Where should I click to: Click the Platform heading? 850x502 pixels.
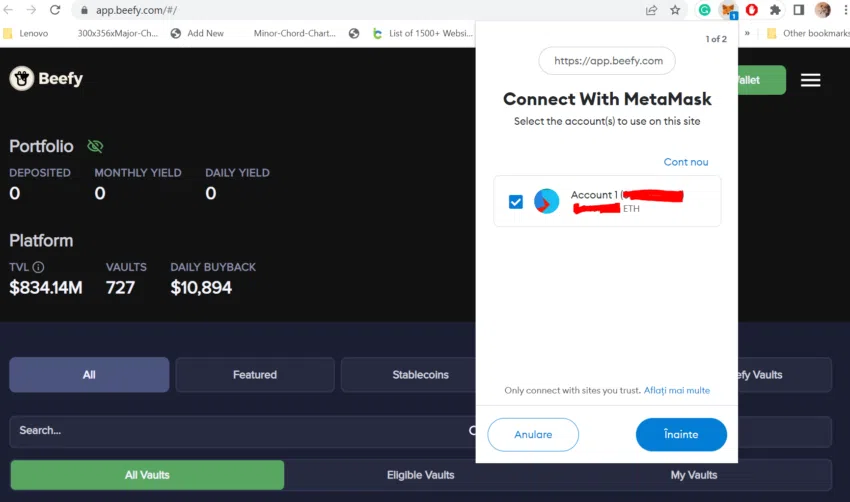(x=41, y=240)
